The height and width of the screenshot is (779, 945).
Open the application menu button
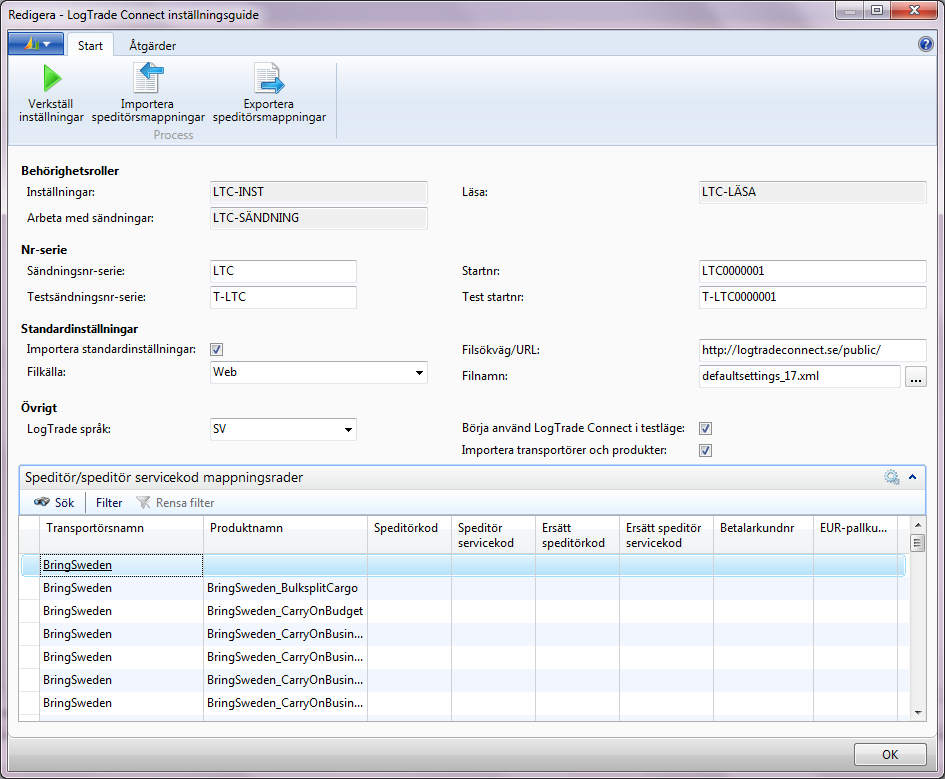(x=36, y=44)
